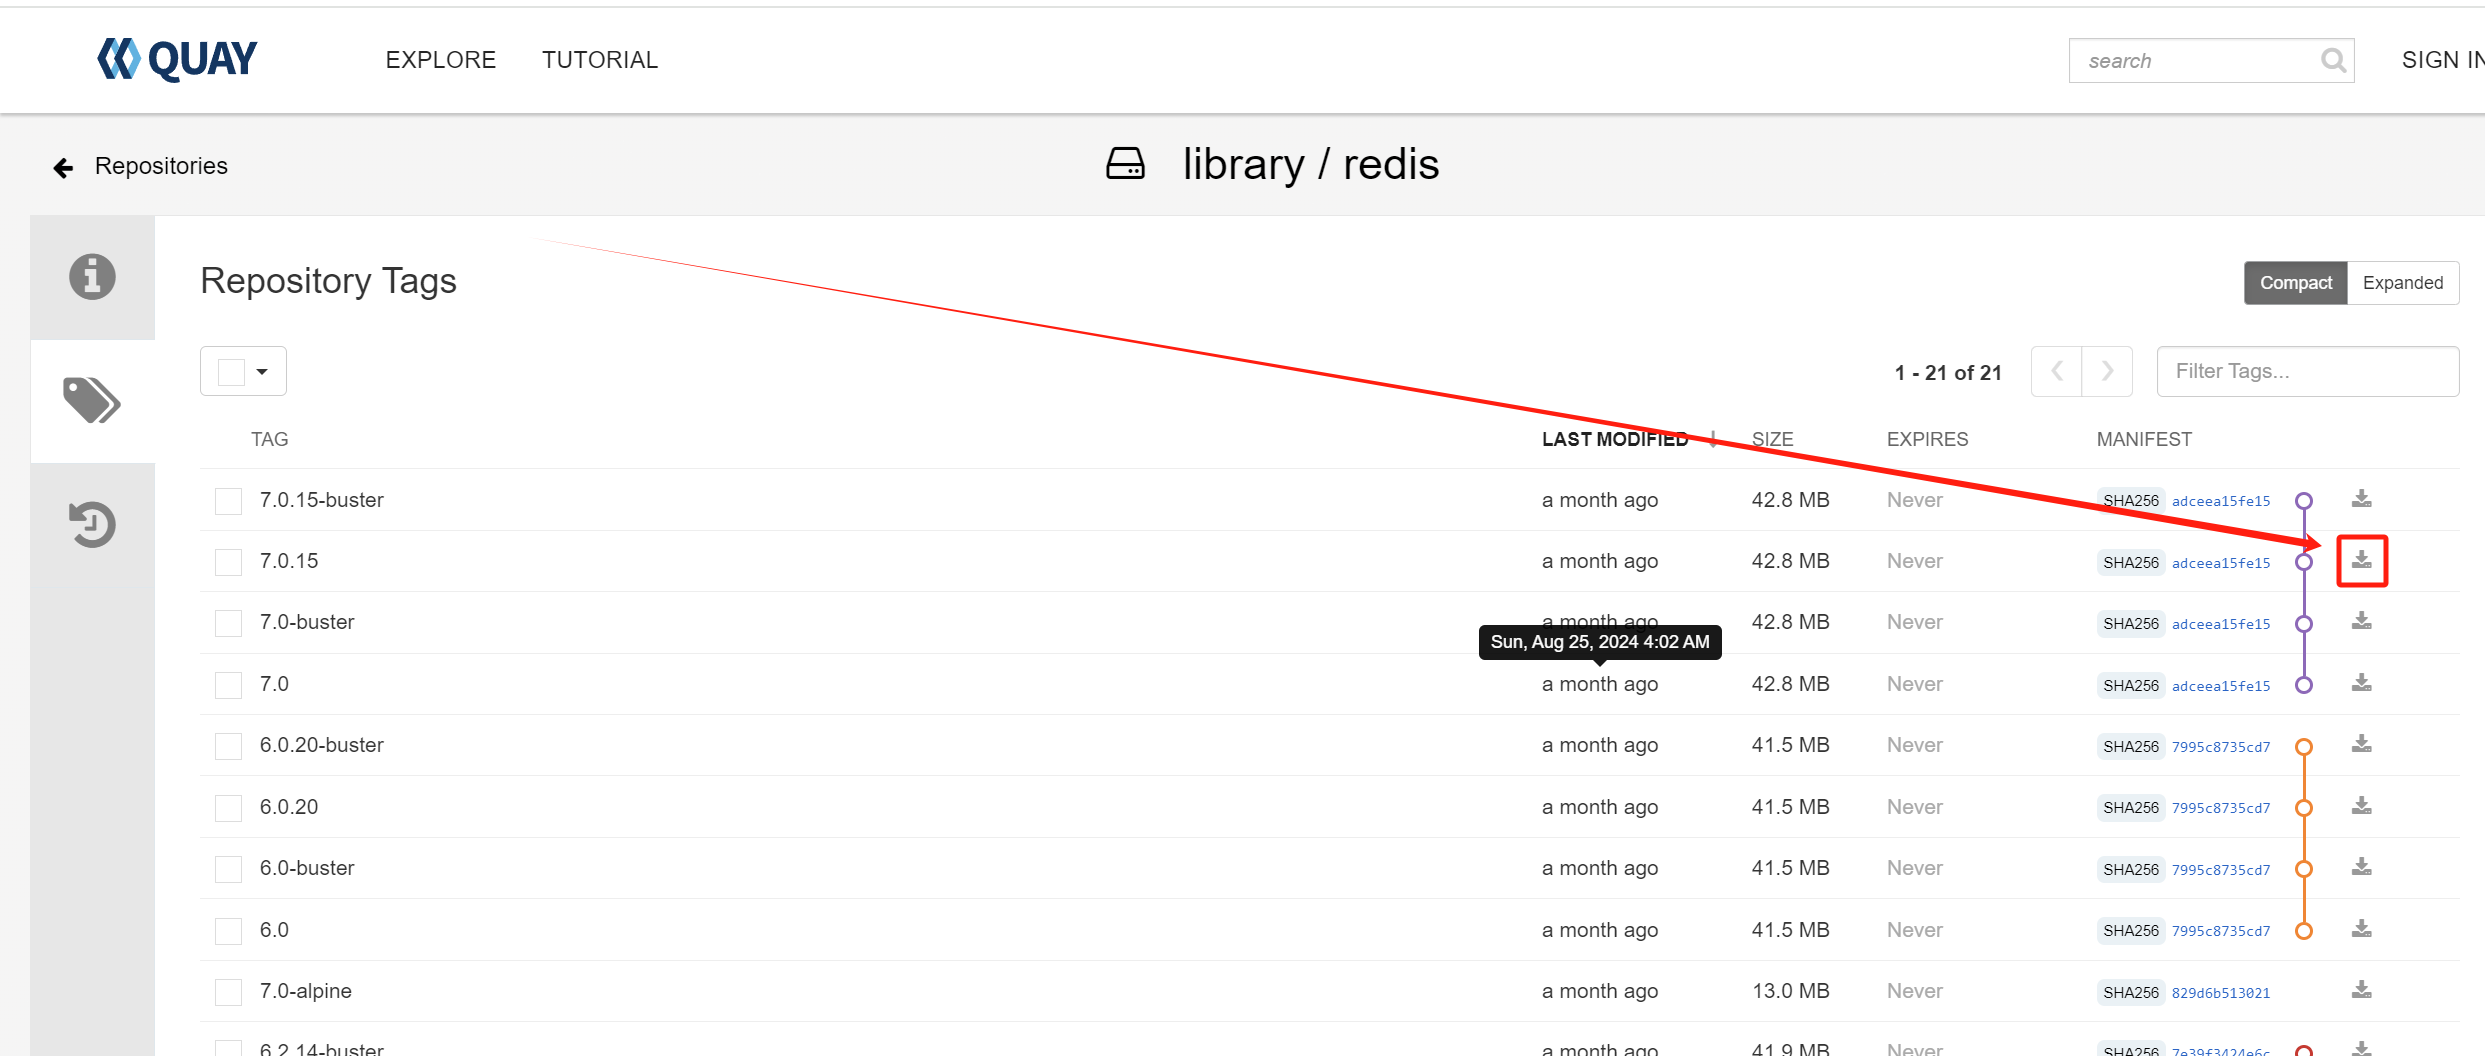Fetch tag 6.0-buster via download icon
The image size is (2485, 1056).
coord(2361,868)
